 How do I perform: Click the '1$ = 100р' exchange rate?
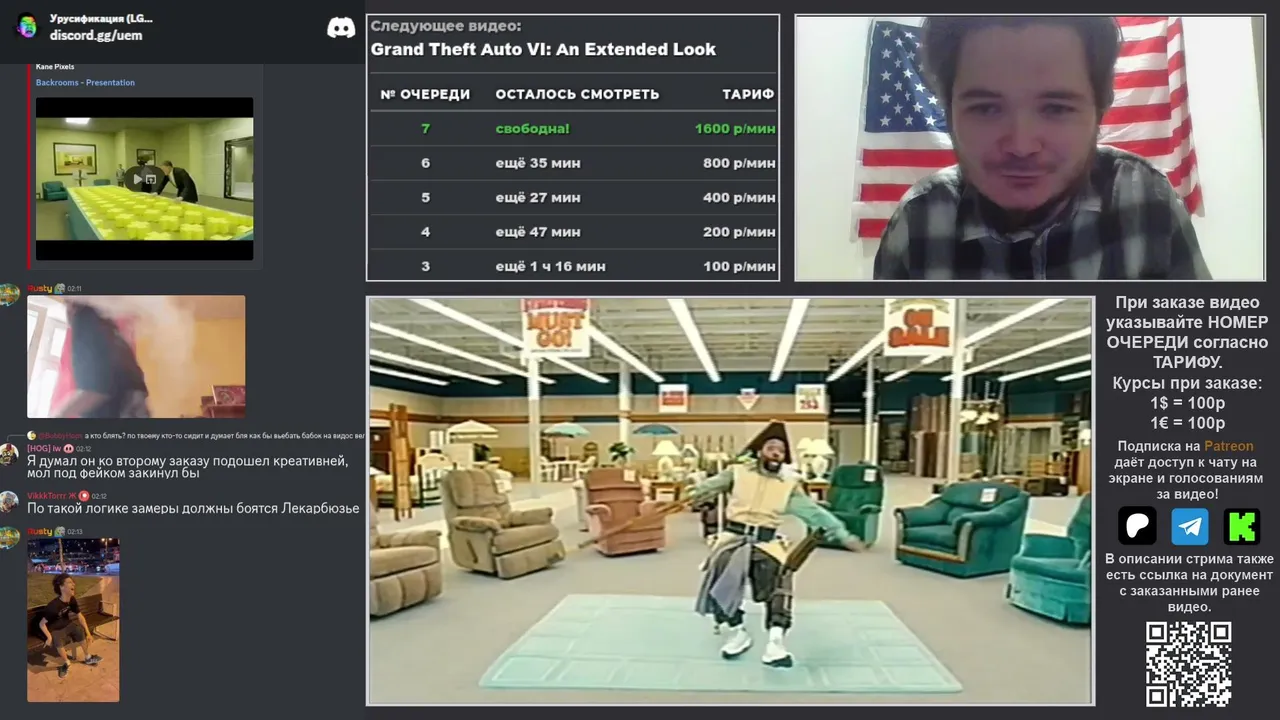(x=1188, y=403)
